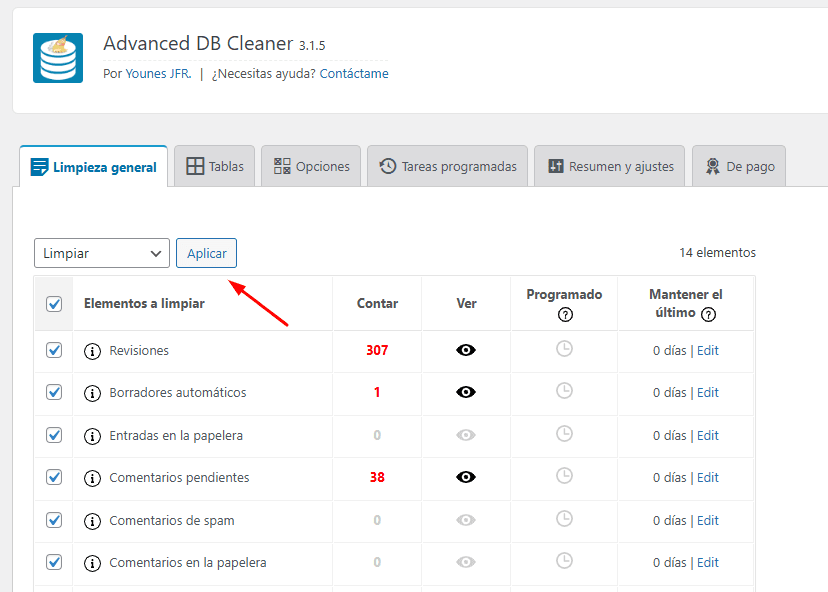Image resolution: width=828 pixels, height=592 pixels.
Task: Go to the Resumen y ajustes tab
Action: click(610, 166)
